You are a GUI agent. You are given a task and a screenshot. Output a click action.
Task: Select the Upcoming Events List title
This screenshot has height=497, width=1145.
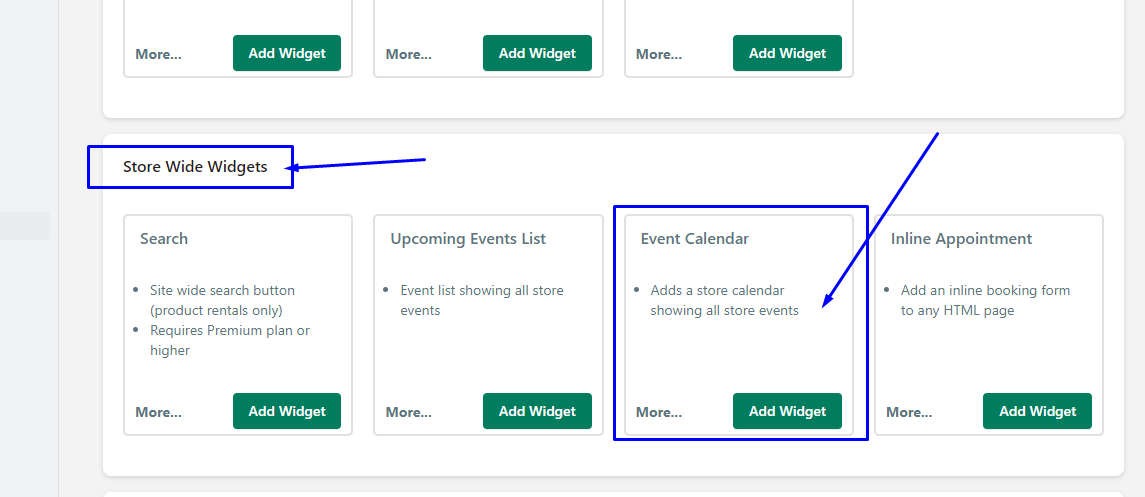[x=468, y=239]
